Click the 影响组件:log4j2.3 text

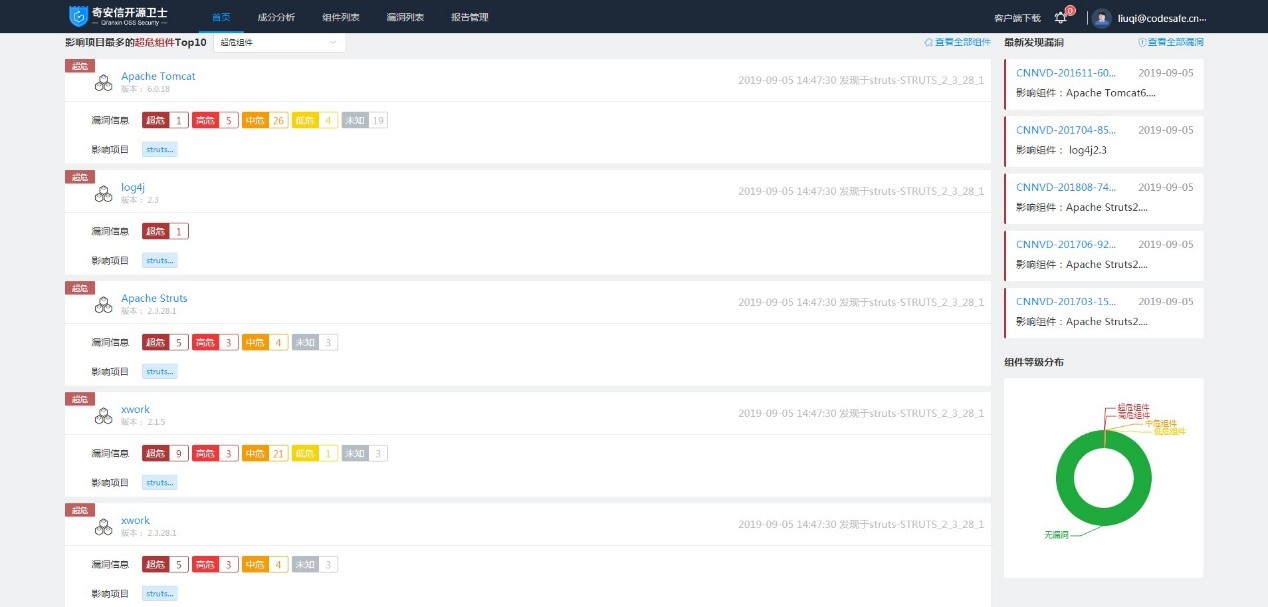coord(1061,150)
